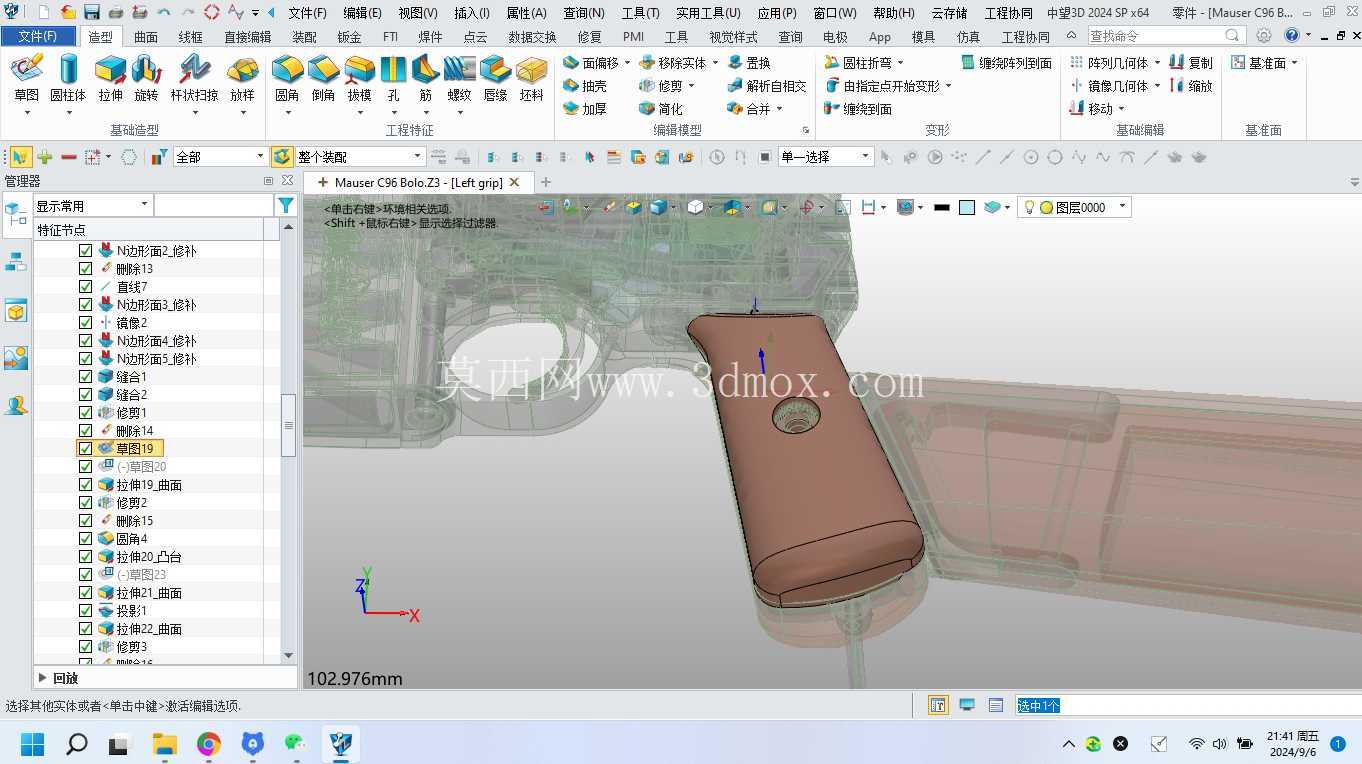Switch to the 曲面 ribbon tab
Image resolution: width=1362 pixels, height=764 pixels.
click(146, 37)
